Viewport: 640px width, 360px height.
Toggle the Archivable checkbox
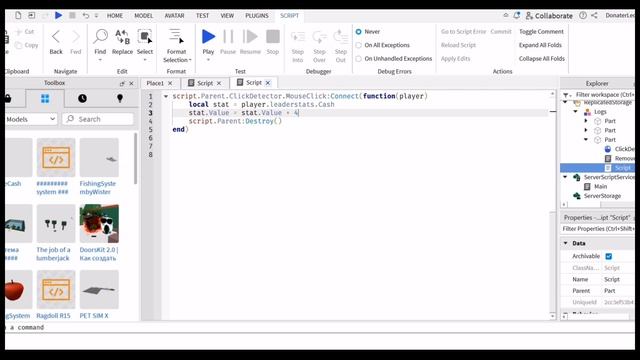click(609, 256)
